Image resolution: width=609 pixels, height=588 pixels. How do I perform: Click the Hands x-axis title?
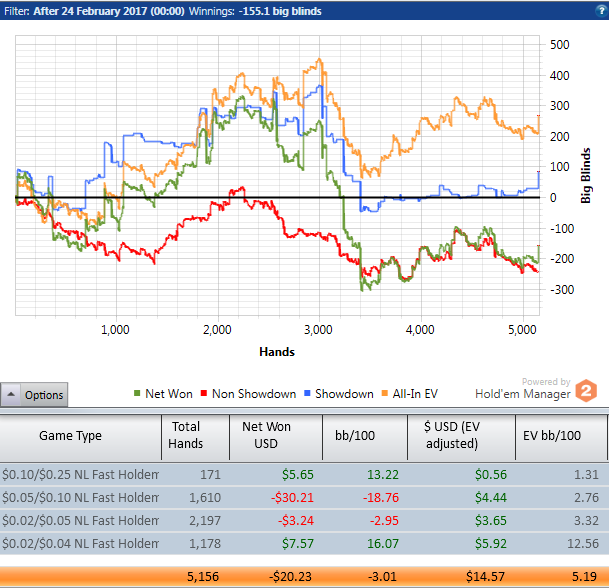[277, 352]
